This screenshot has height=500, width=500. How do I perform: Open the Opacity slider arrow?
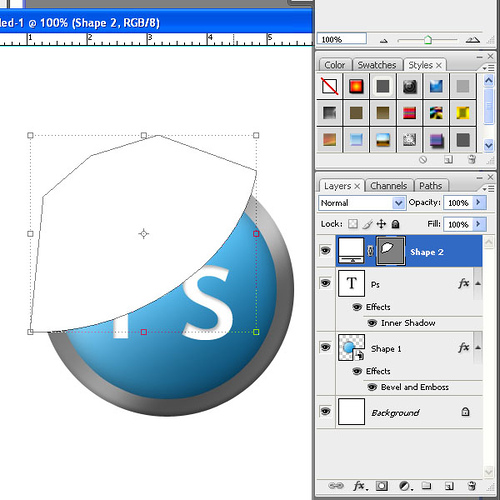[x=479, y=202]
